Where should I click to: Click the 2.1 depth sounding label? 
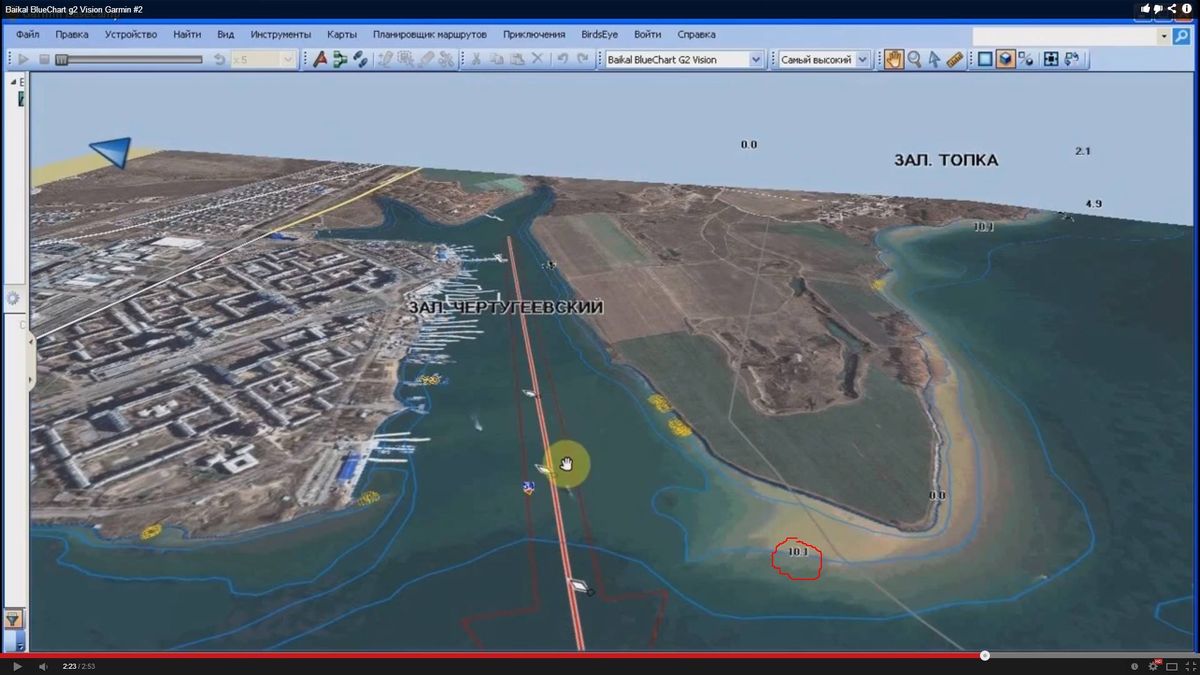pos(1082,151)
